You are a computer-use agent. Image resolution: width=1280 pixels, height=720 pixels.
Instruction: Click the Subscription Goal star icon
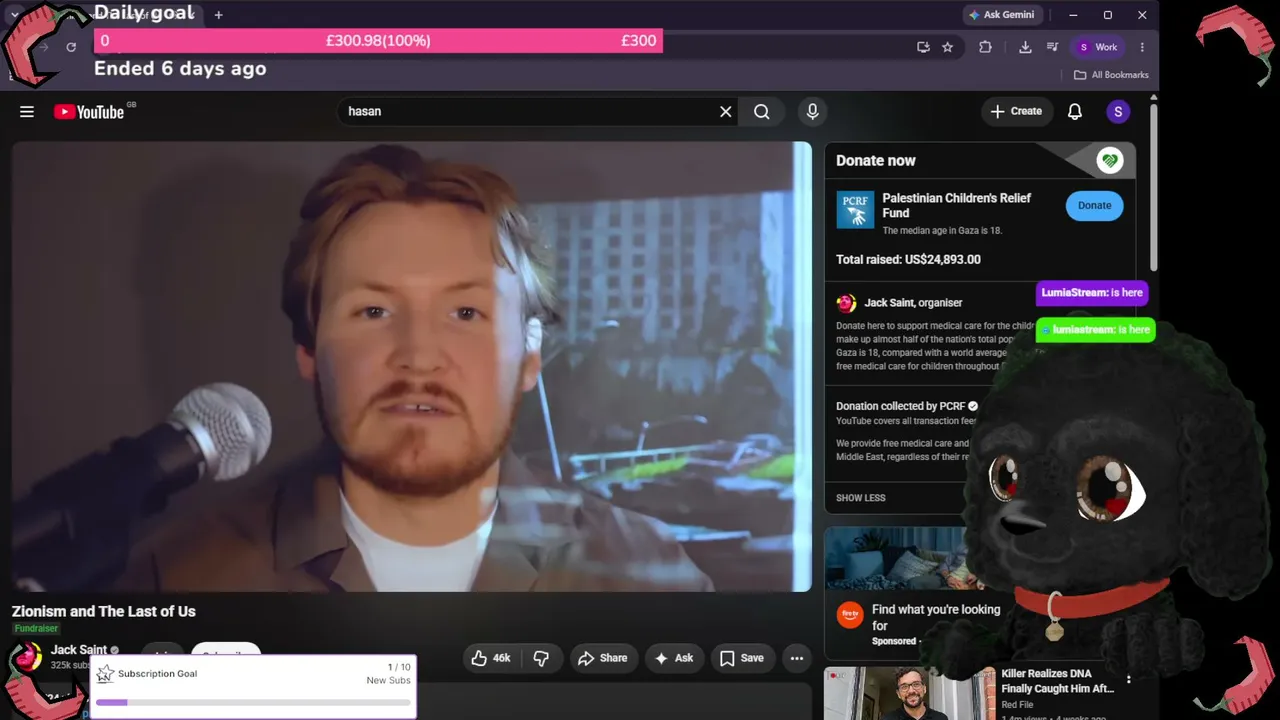pyautogui.click(x=105, y=674)
